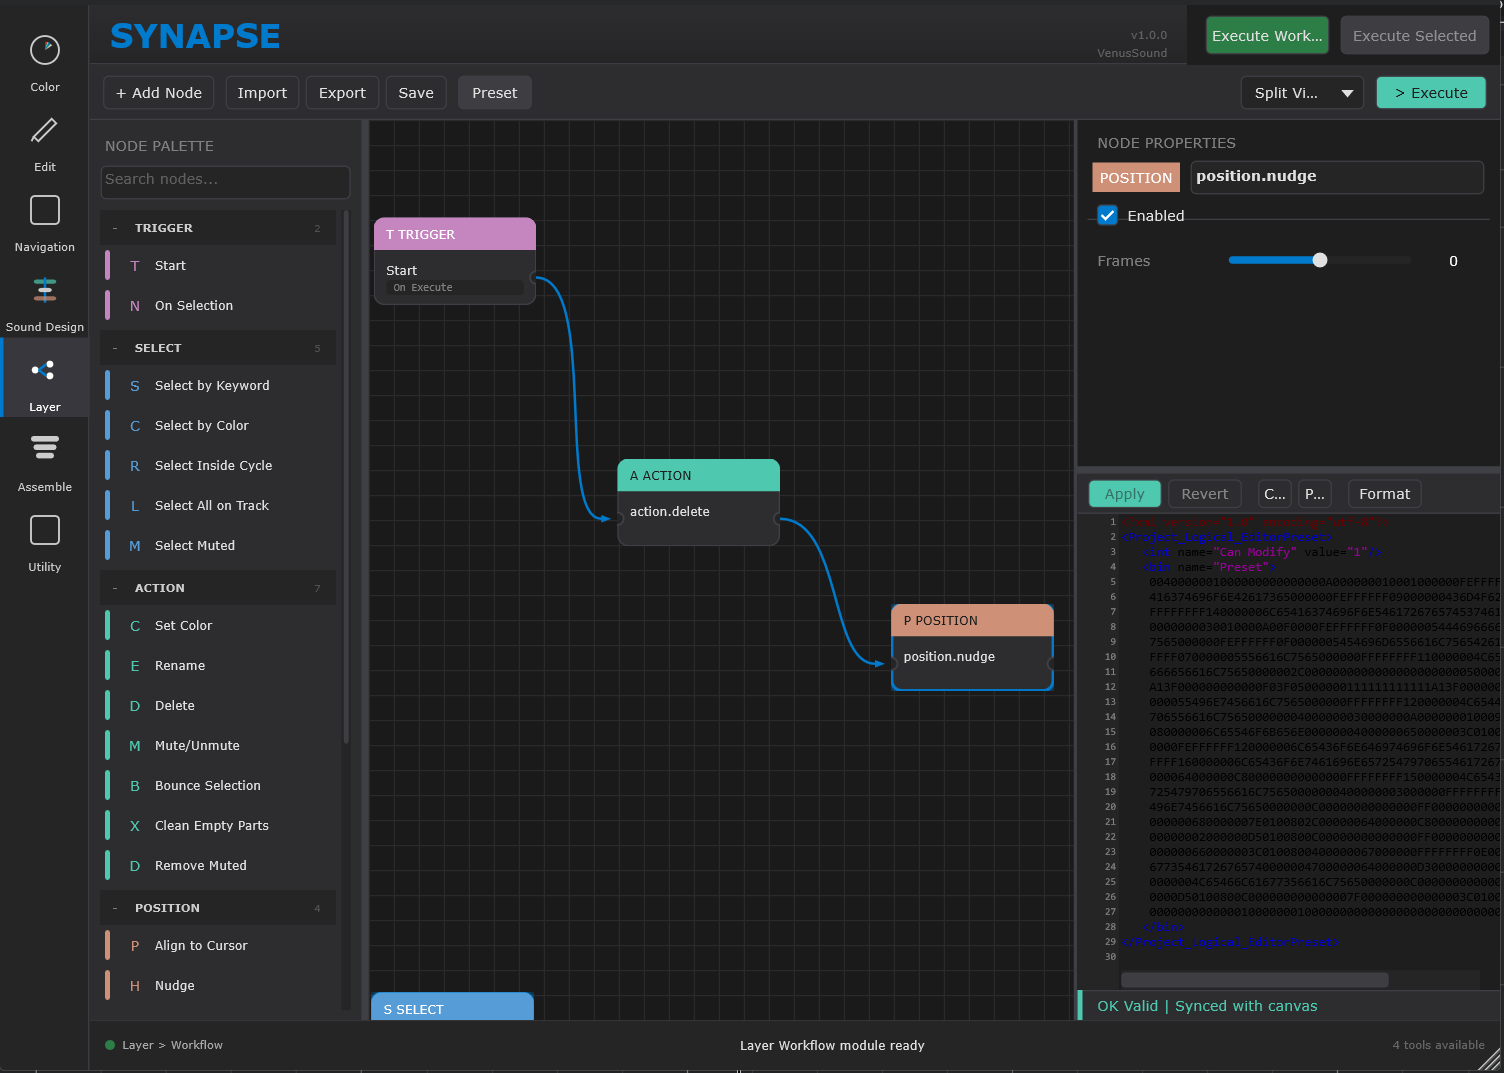Screen dimensions: 1504x1073
Task: Pick the Nudge position node
Action: pos(220,986)
